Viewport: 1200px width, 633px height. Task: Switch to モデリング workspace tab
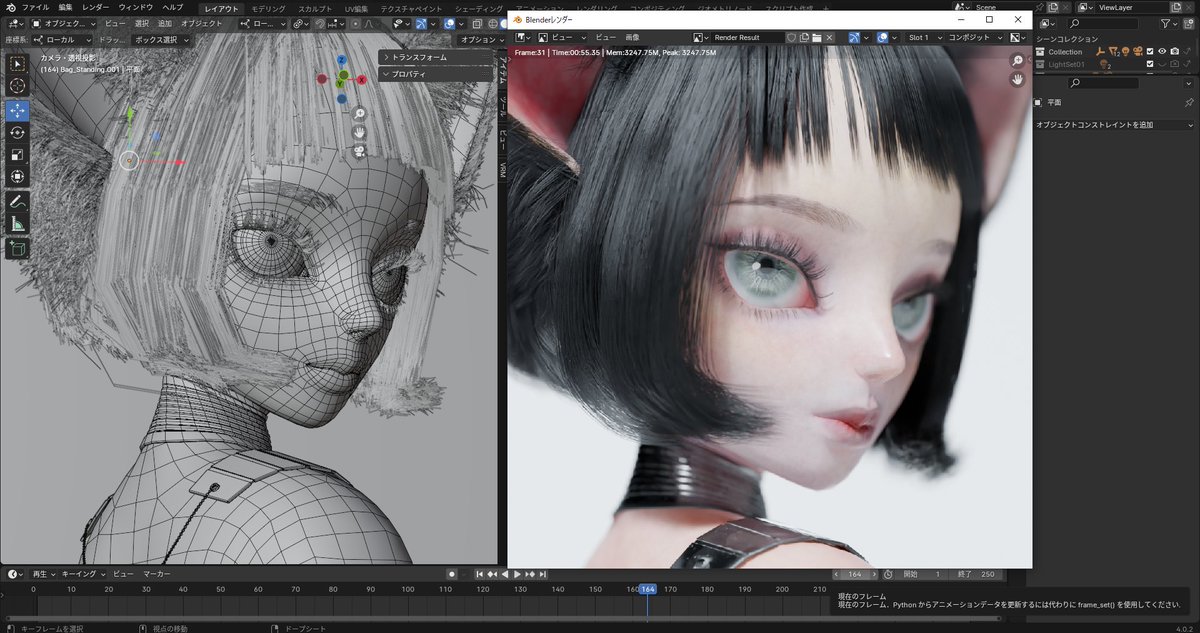267,8
